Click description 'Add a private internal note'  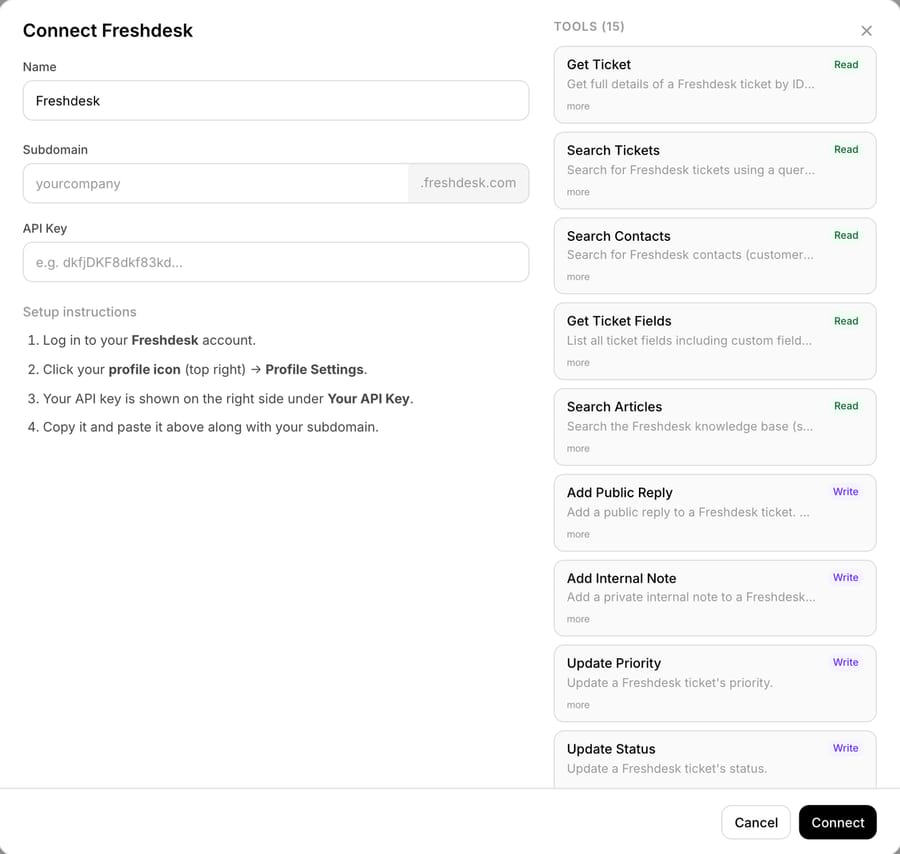tap(690, 597)
